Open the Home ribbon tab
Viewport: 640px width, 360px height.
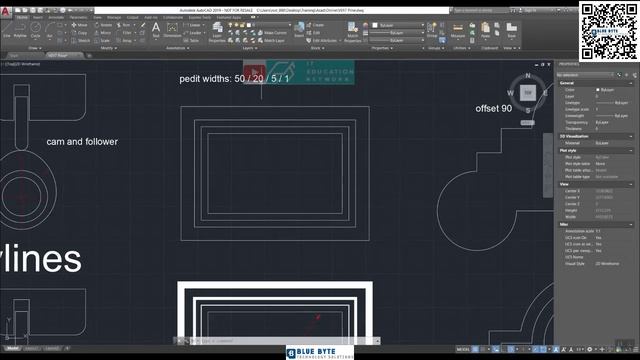[22, 18]
